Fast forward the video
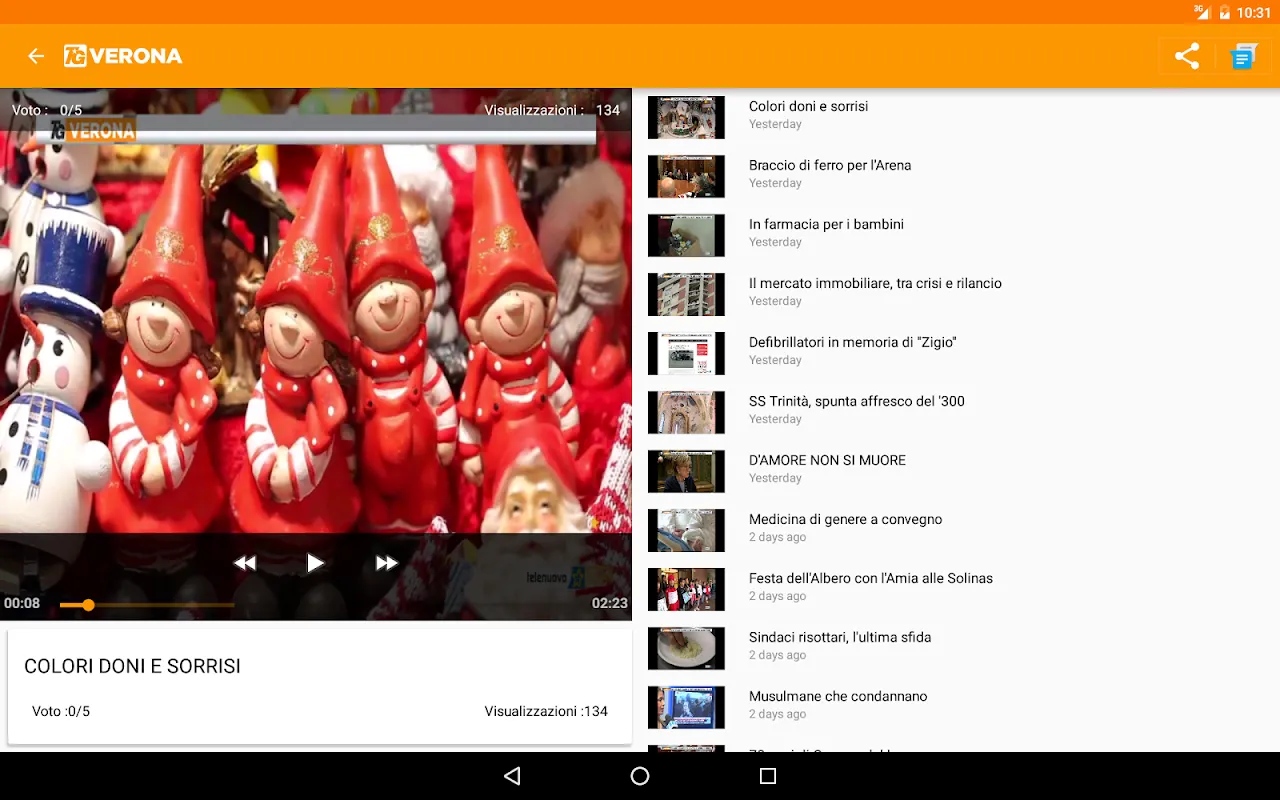The width and height of the screenshot is (1280, 800). [386, 563]
